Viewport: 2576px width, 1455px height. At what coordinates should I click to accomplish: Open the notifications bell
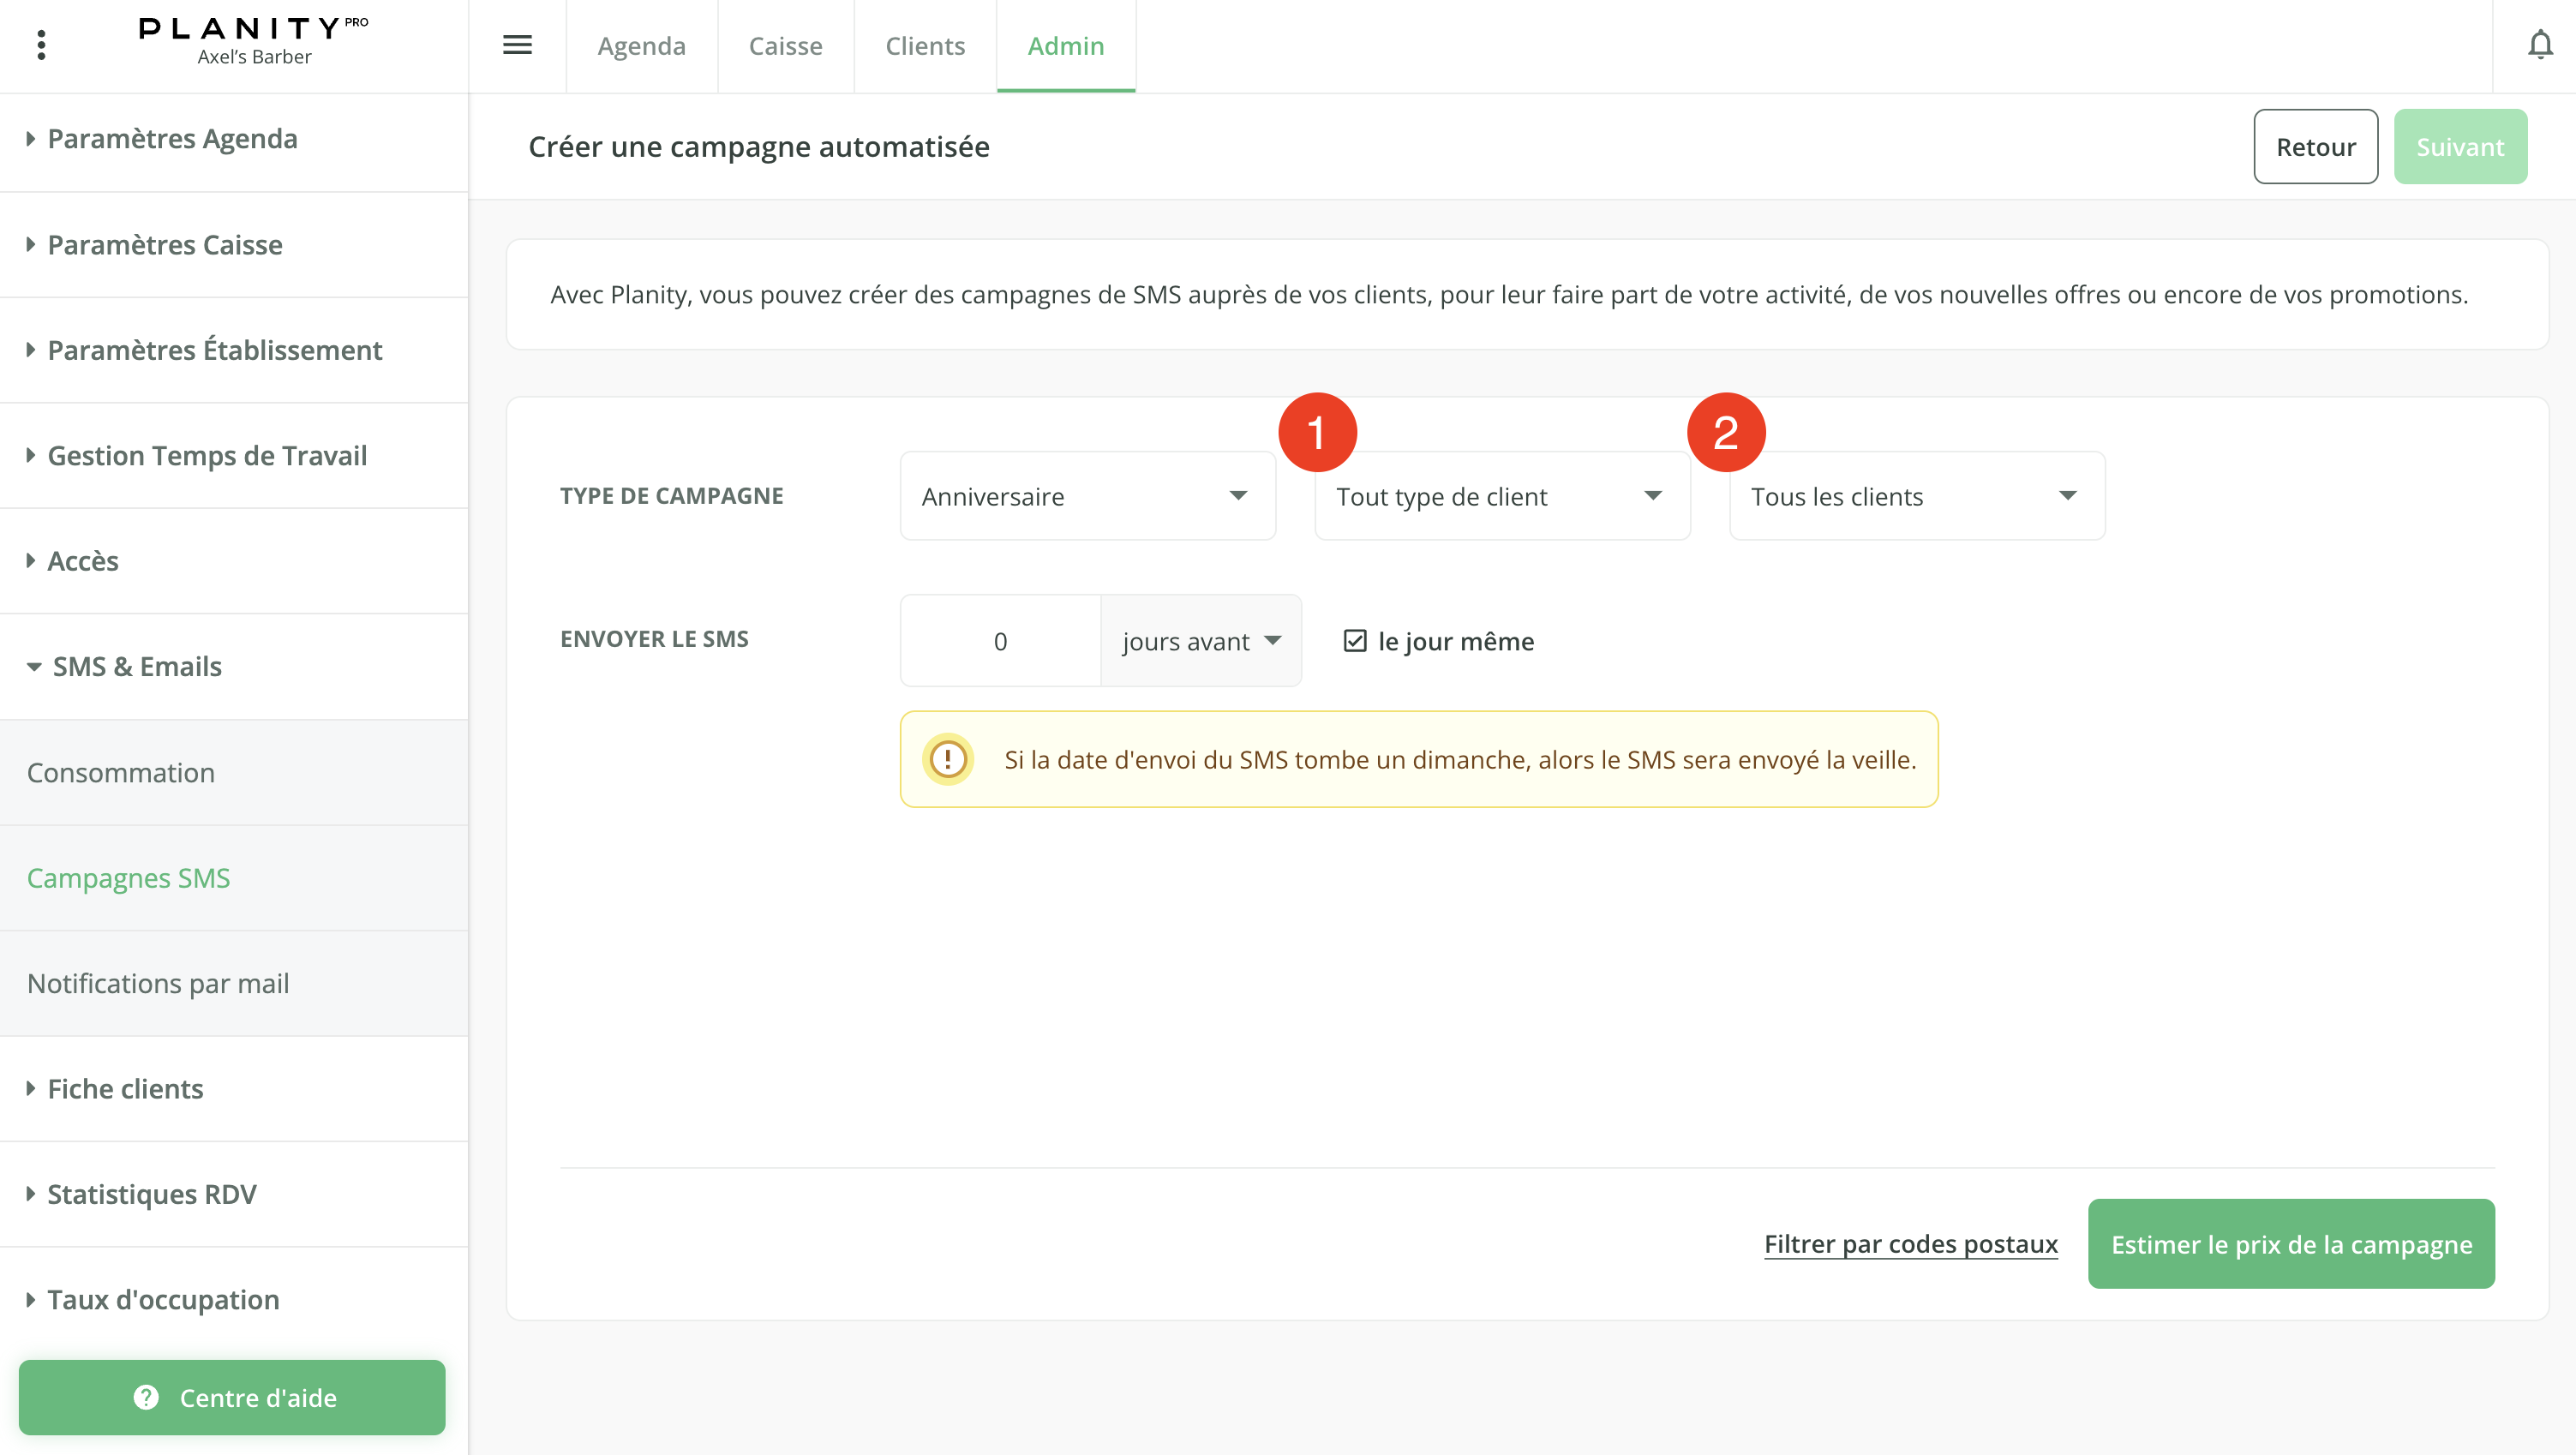(x=2540, y=45)
